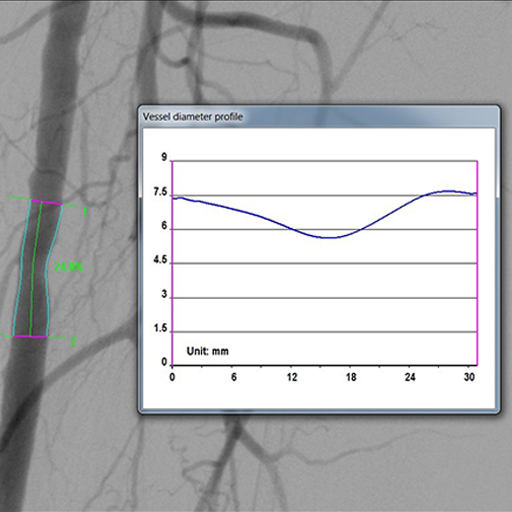Click the right magenta vertical cursor in chart
Image resolution: width=512 pixels, height=512 pixels.
477,263
